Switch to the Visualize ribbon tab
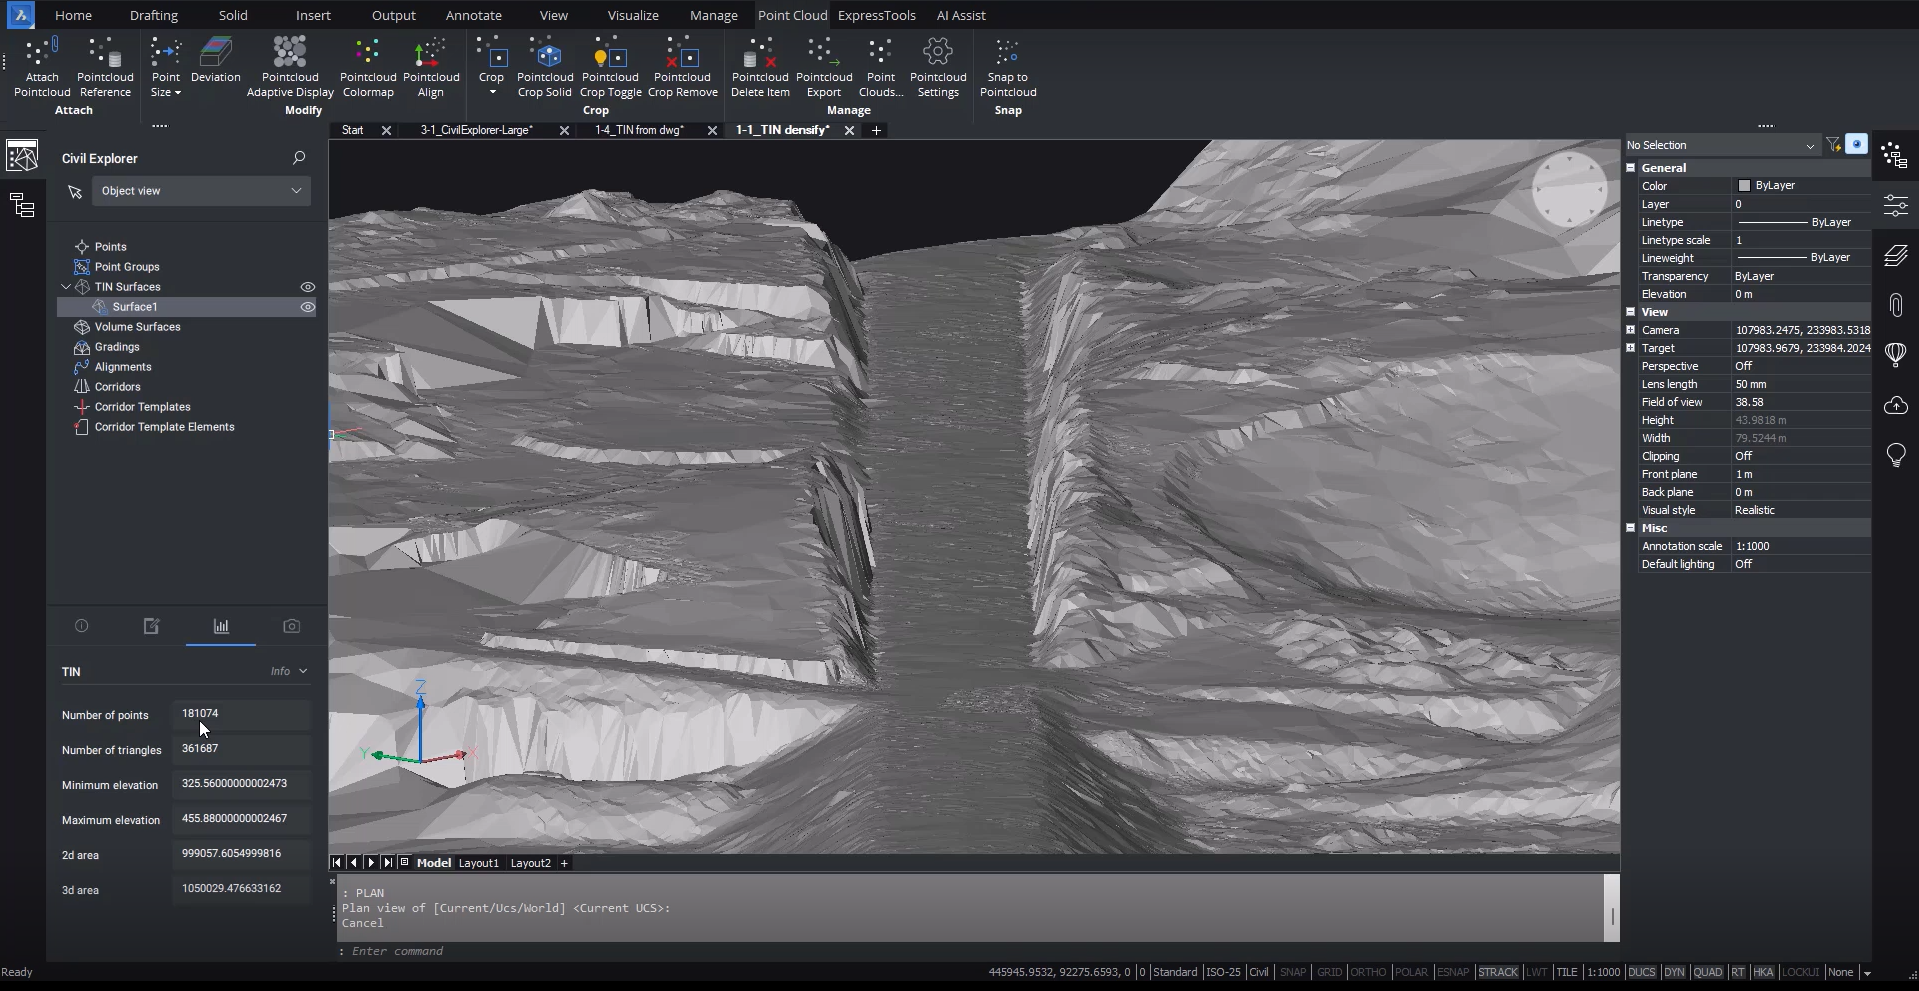Image resolution: width=1919 pixels, height=991 pixels. pos(632,15)
